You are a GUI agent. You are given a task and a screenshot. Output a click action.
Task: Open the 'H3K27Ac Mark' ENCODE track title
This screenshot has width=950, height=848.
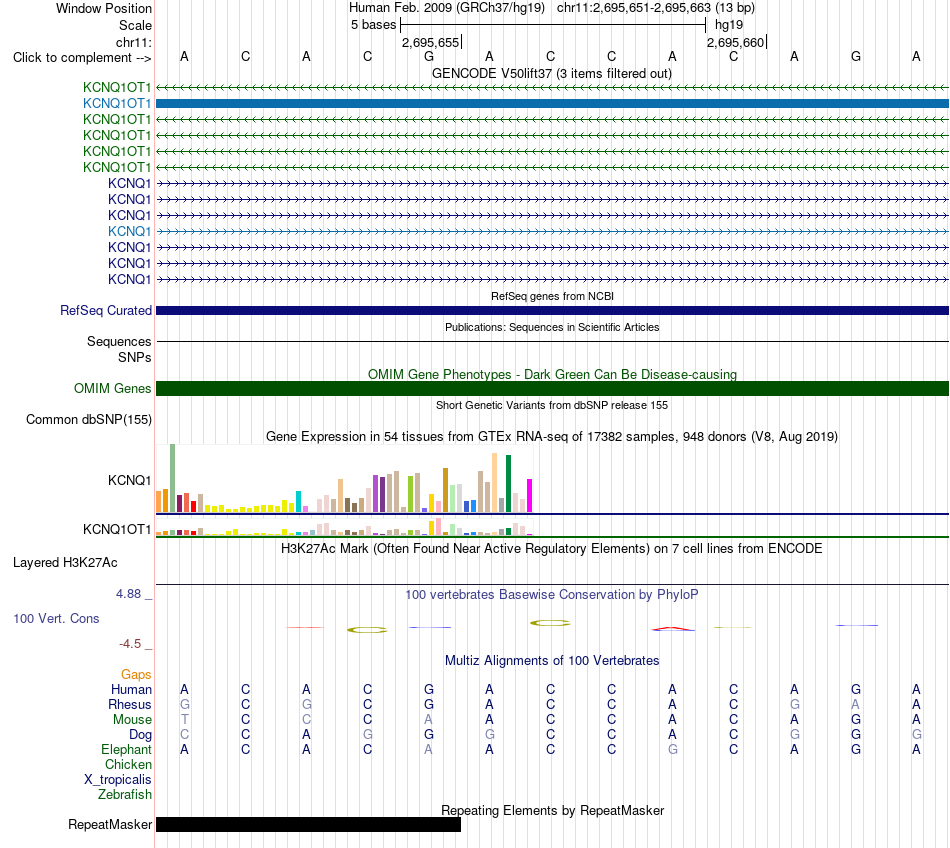point(552,548)
